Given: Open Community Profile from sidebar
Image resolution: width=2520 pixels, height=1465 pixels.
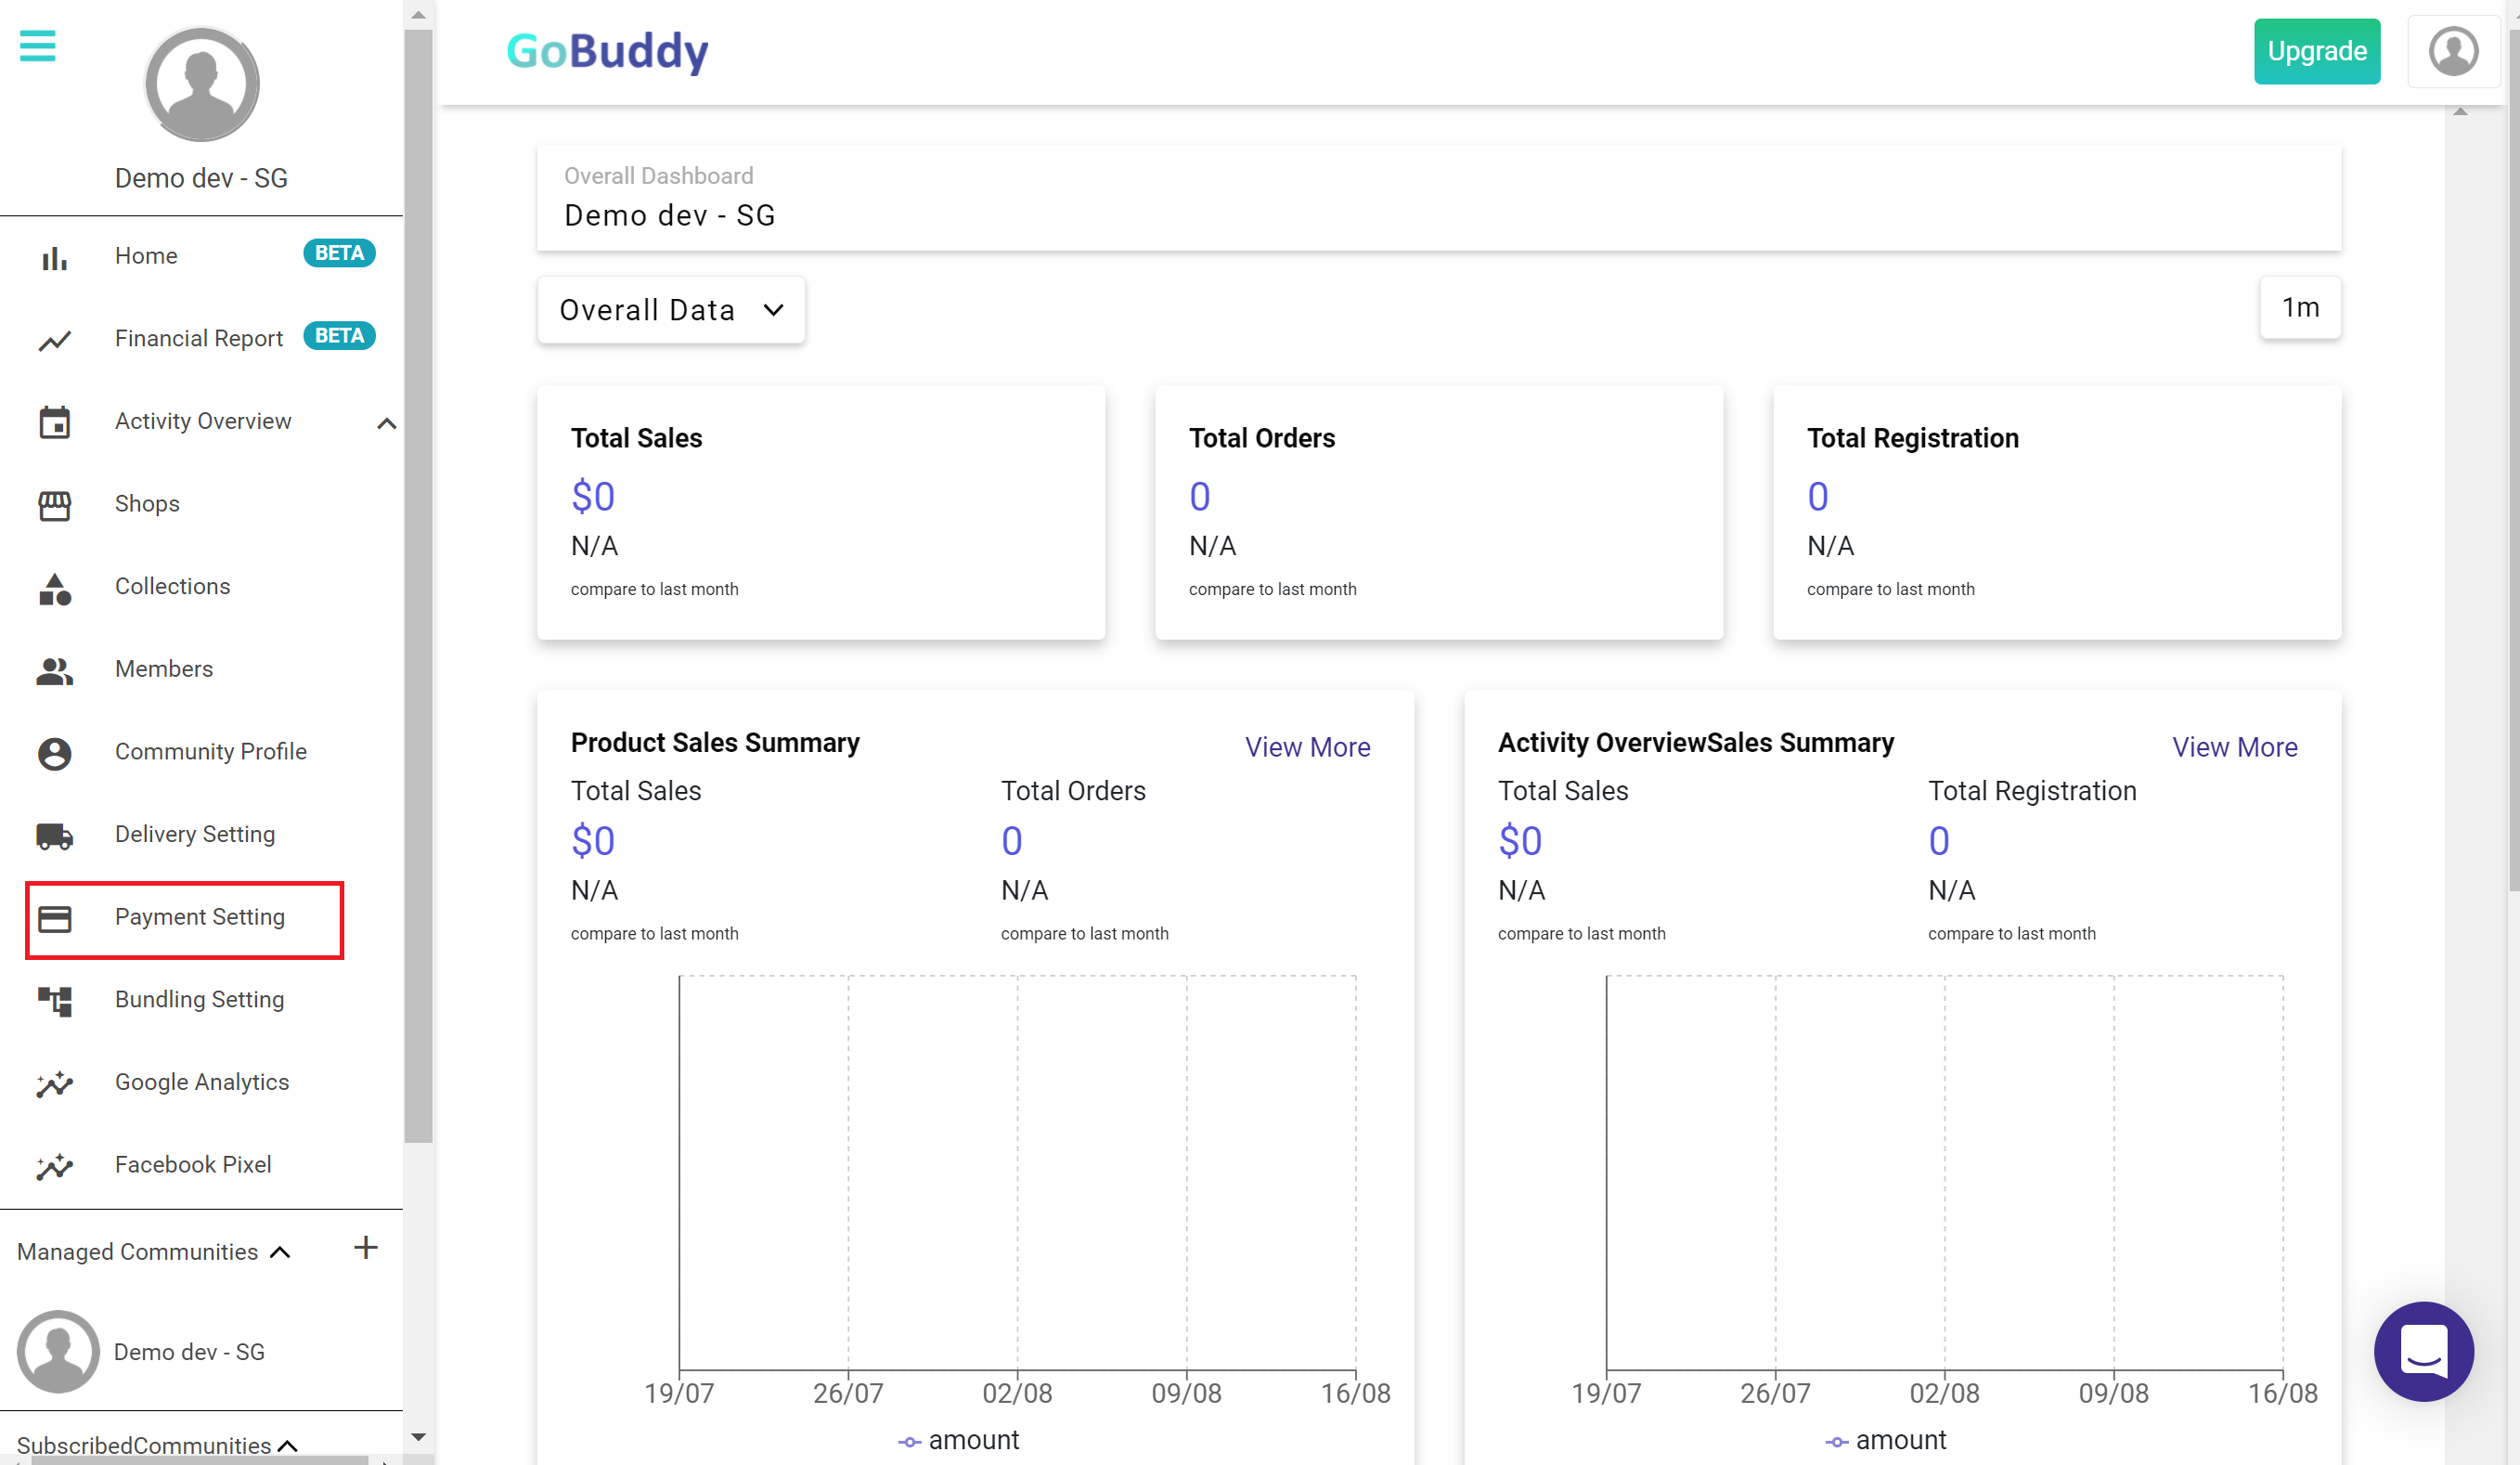Looking at the screenshot, I should [x=210, y=752].
